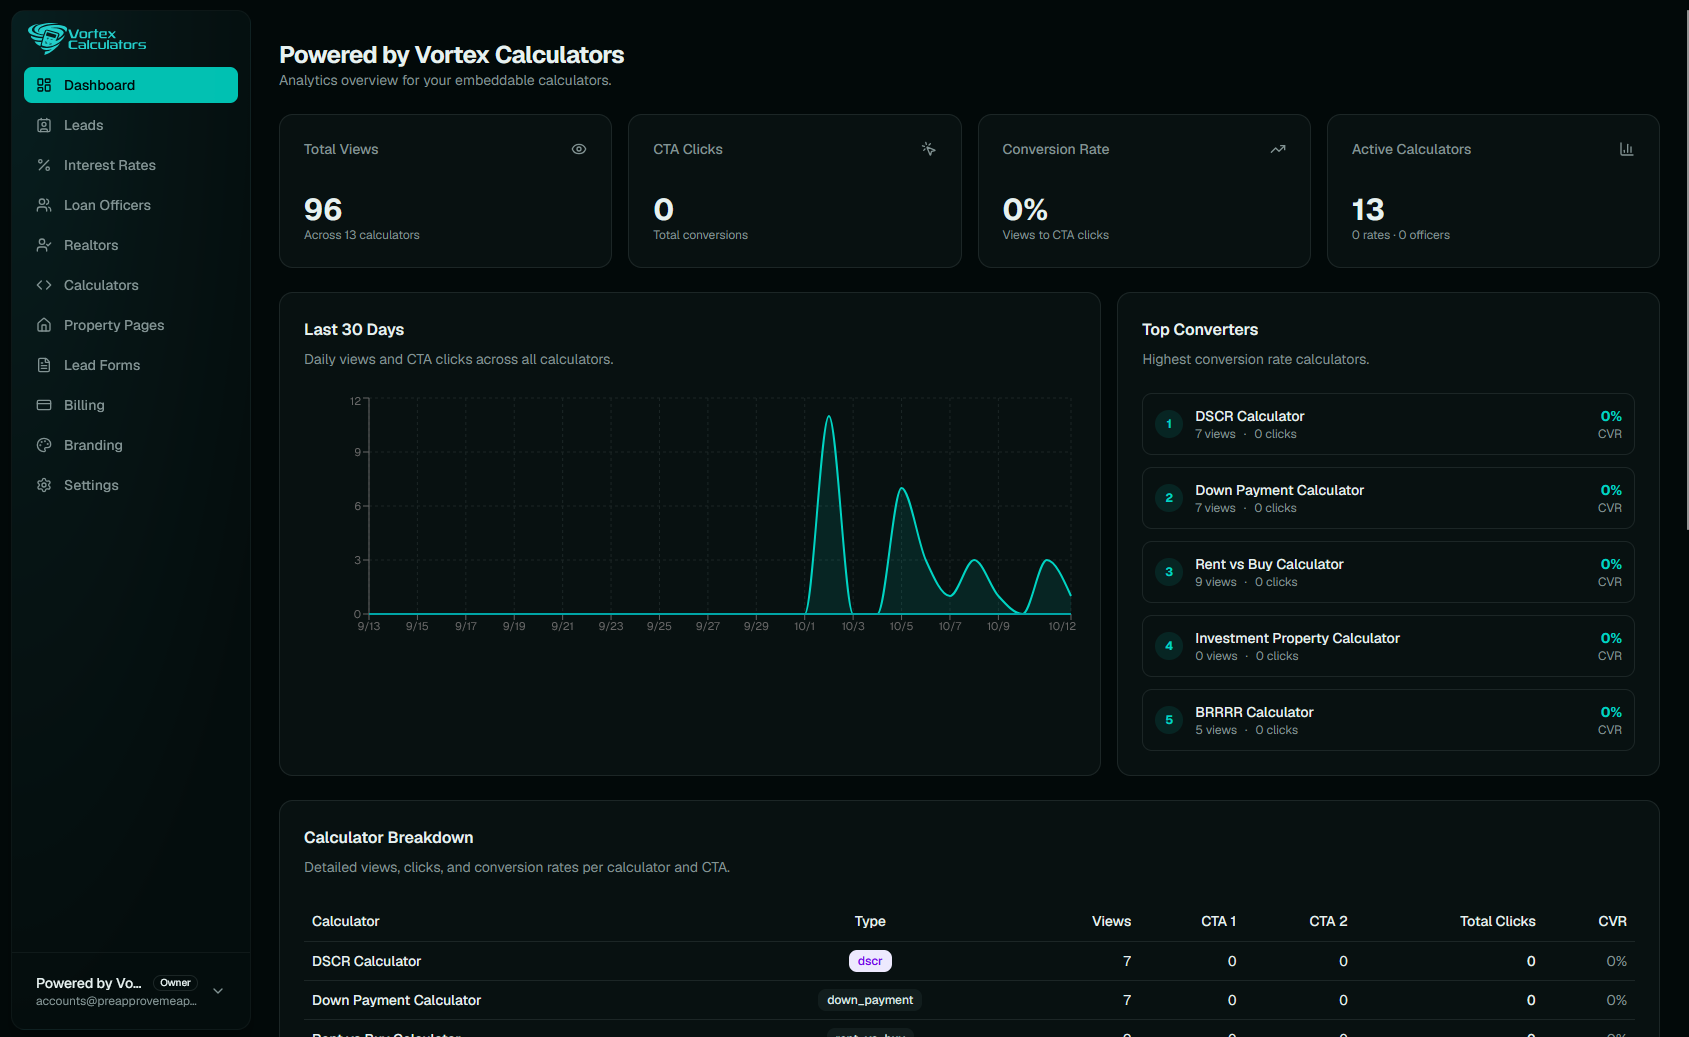Click the Settings gear icon
This screenshot has width=1689, height=1037.
point(44,485)
